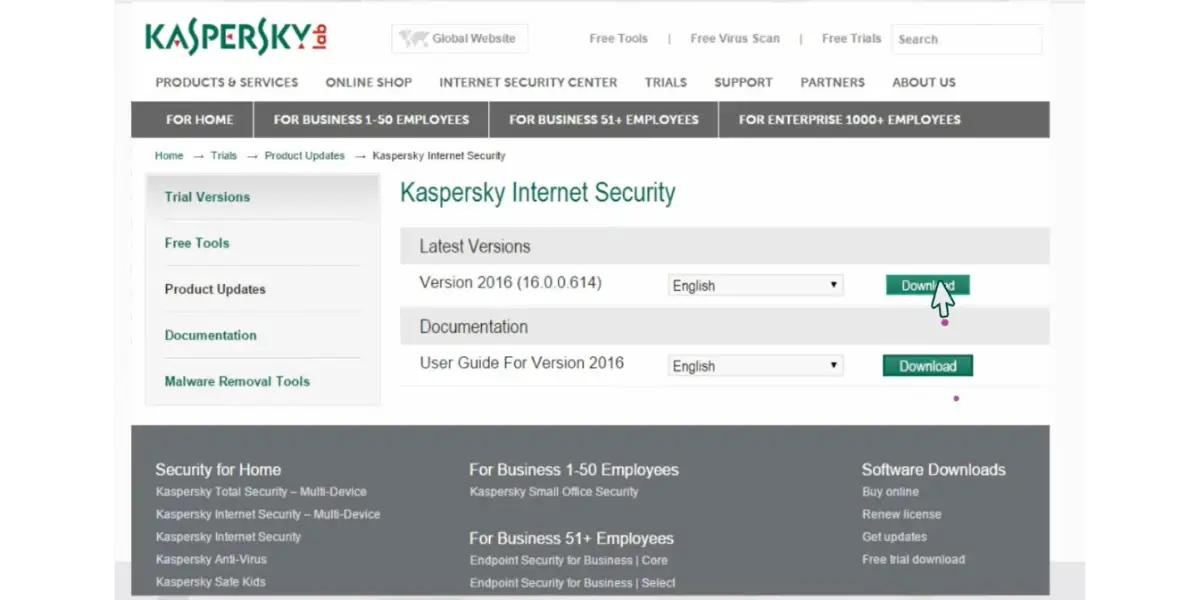The height and width of the screenshot is (600, 1200).
Task: Open the Free Tools header link
Action: [618, 39]
